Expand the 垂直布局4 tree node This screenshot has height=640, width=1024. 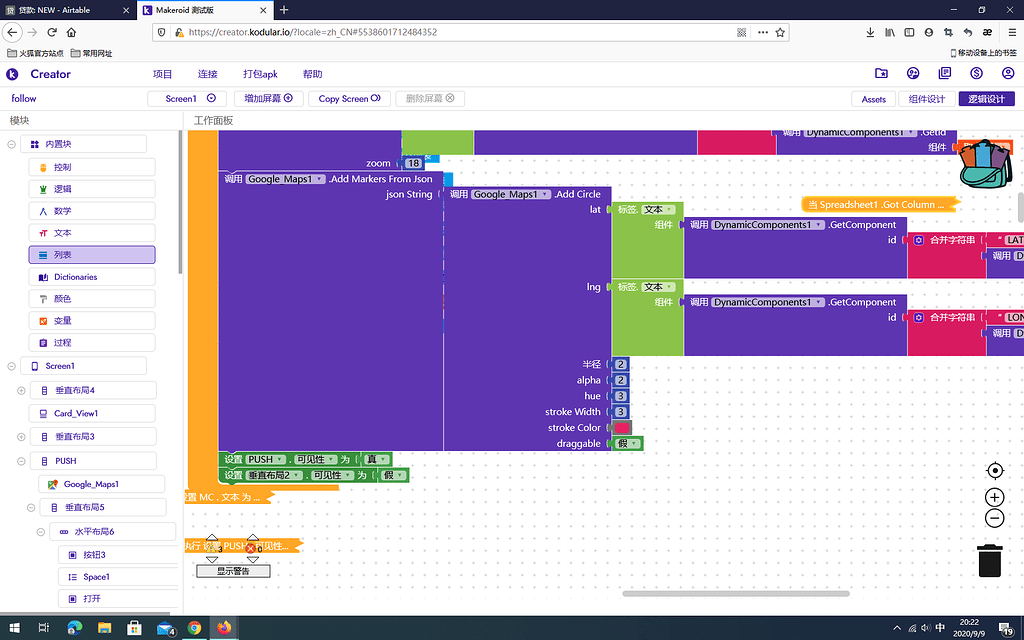pyautogui.click(x=21, y=390)
